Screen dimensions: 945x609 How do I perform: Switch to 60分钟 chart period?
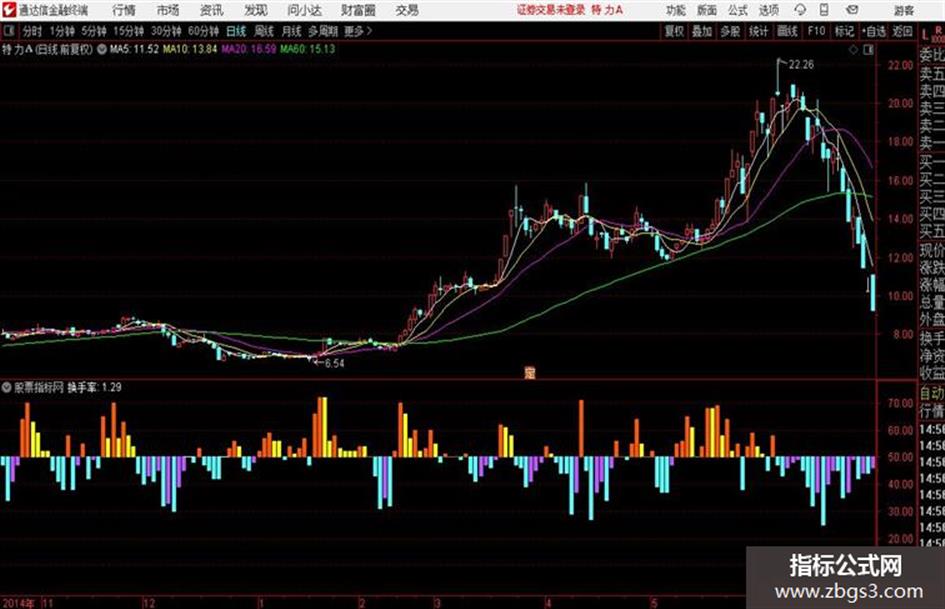203,31
